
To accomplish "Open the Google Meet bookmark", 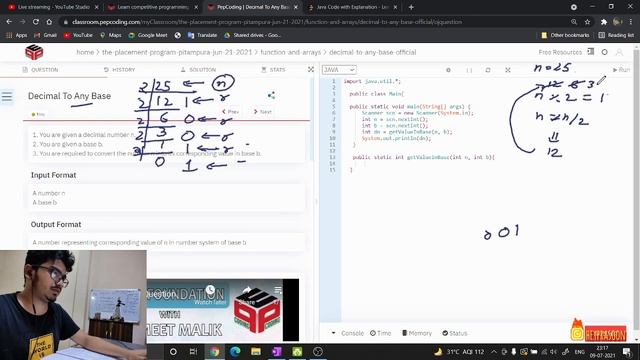I will coord(148,35).
